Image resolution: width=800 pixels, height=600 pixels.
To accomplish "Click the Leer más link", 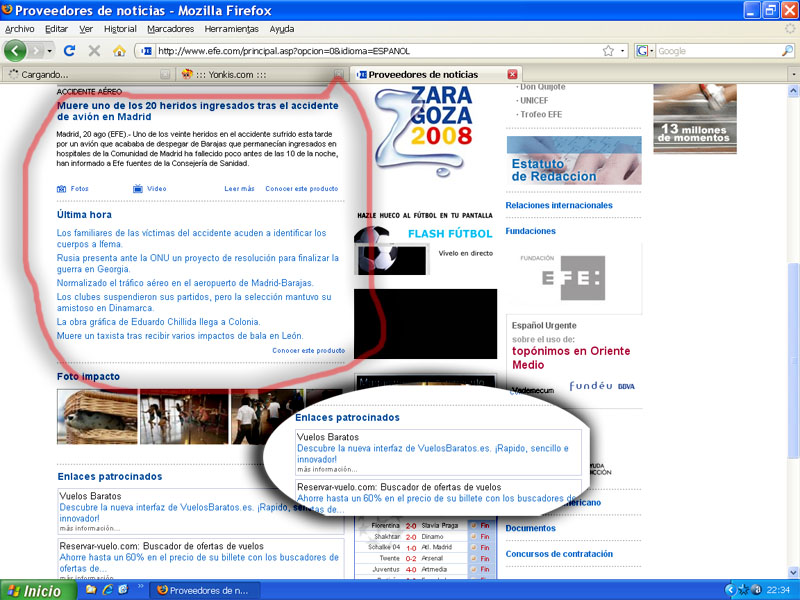I will pyautogui.click(x=239, y=188).
